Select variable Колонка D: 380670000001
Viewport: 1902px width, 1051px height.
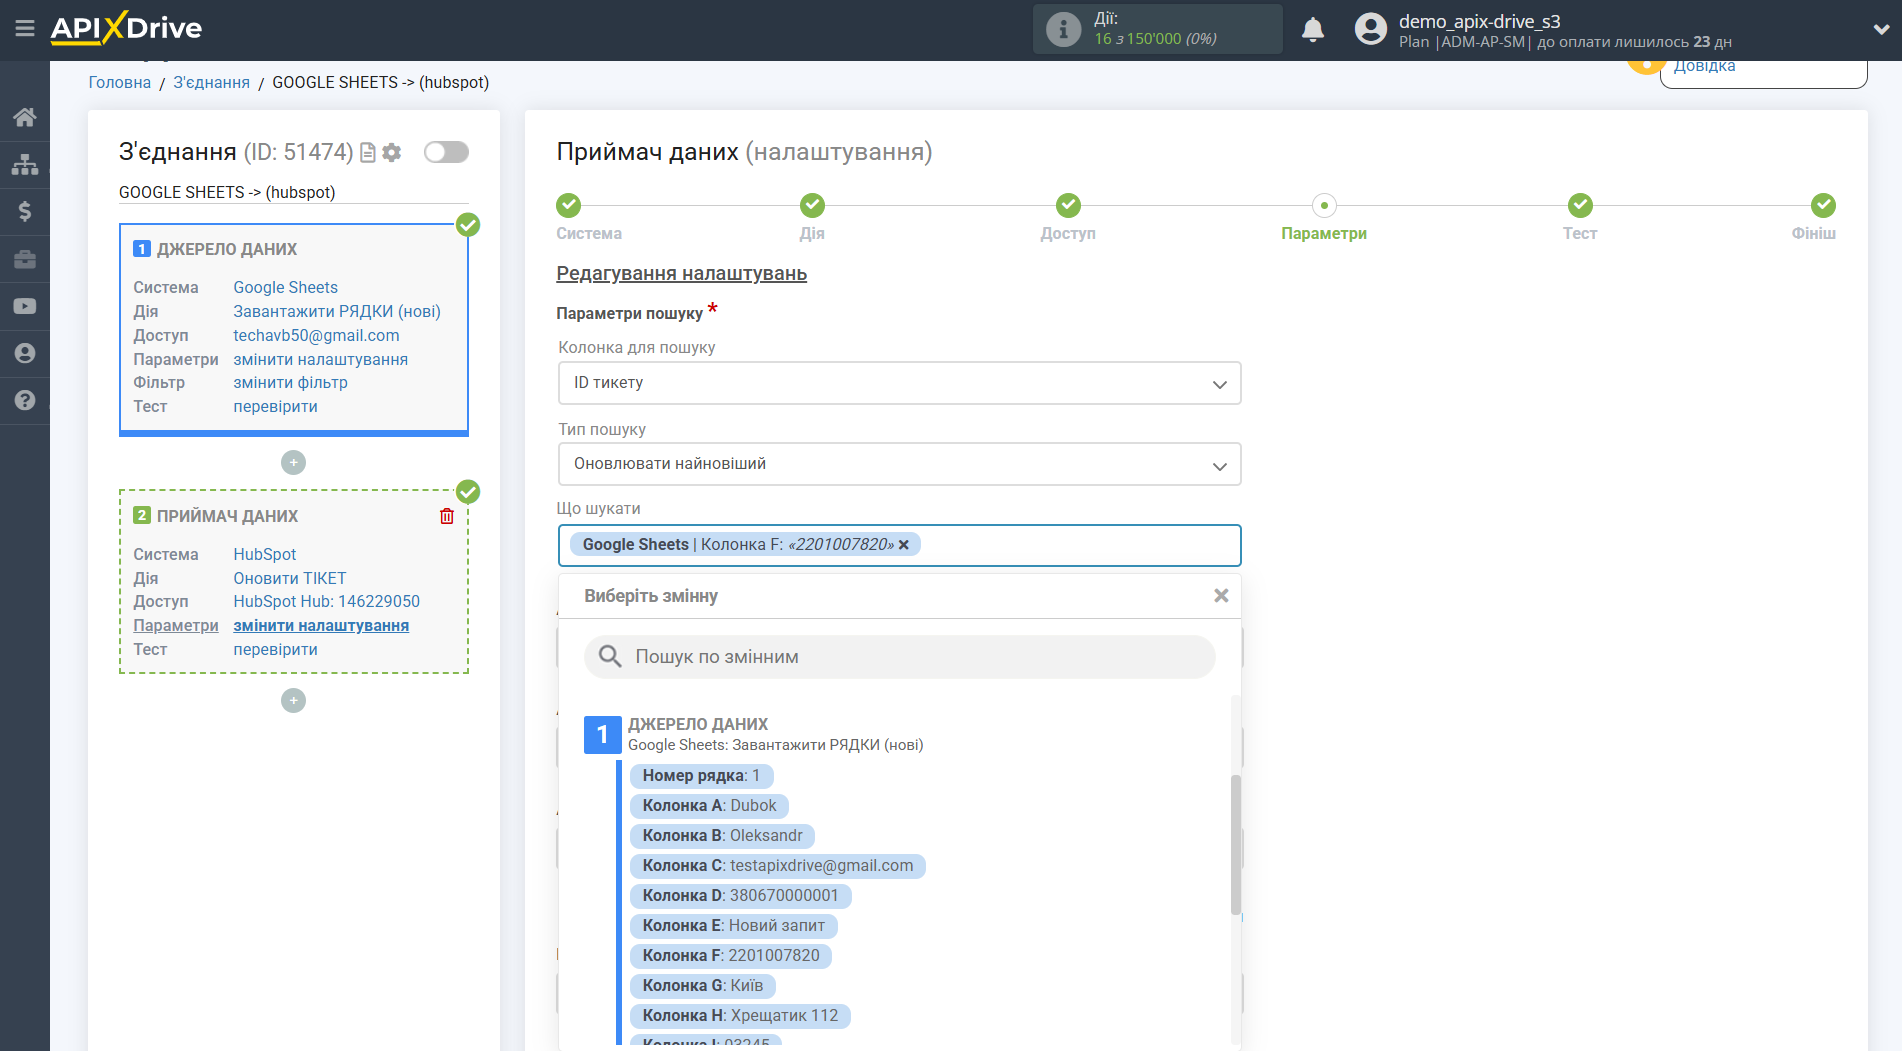click(x=740, y=895)
